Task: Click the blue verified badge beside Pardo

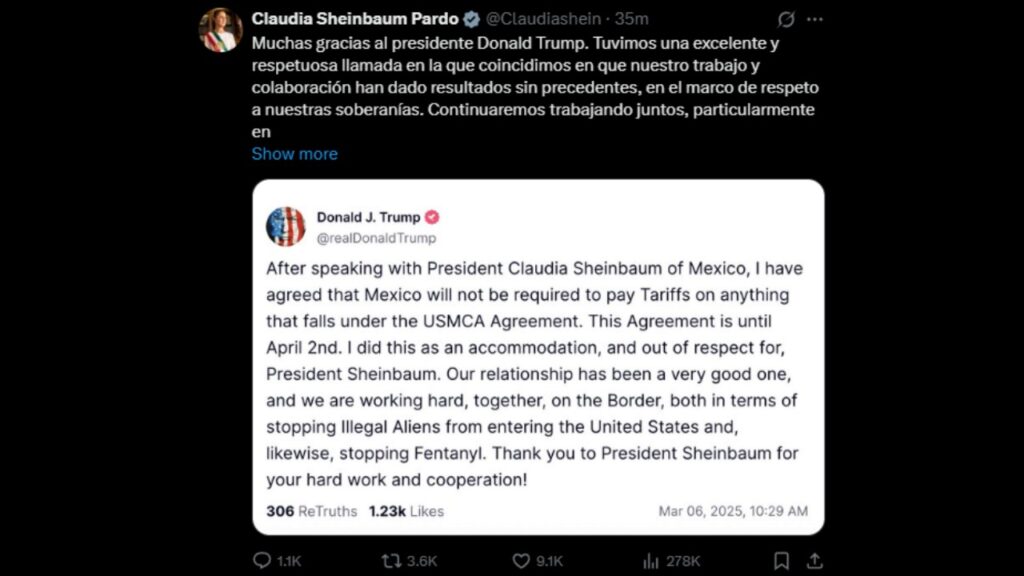Action: 472,20
